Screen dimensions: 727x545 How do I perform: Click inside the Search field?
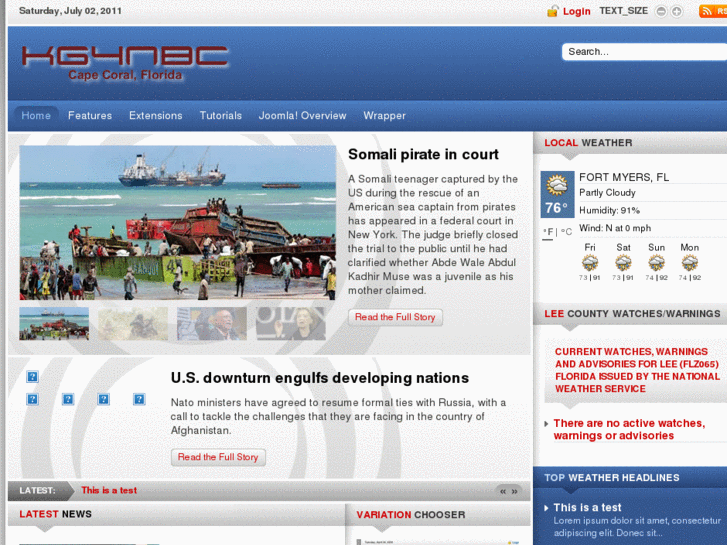tap(644, 52)
